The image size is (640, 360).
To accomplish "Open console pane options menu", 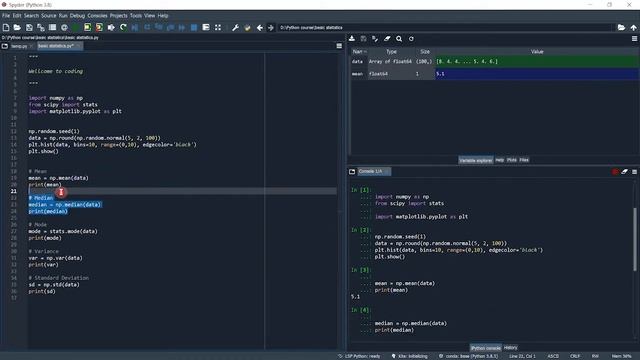I will point(634,172).
